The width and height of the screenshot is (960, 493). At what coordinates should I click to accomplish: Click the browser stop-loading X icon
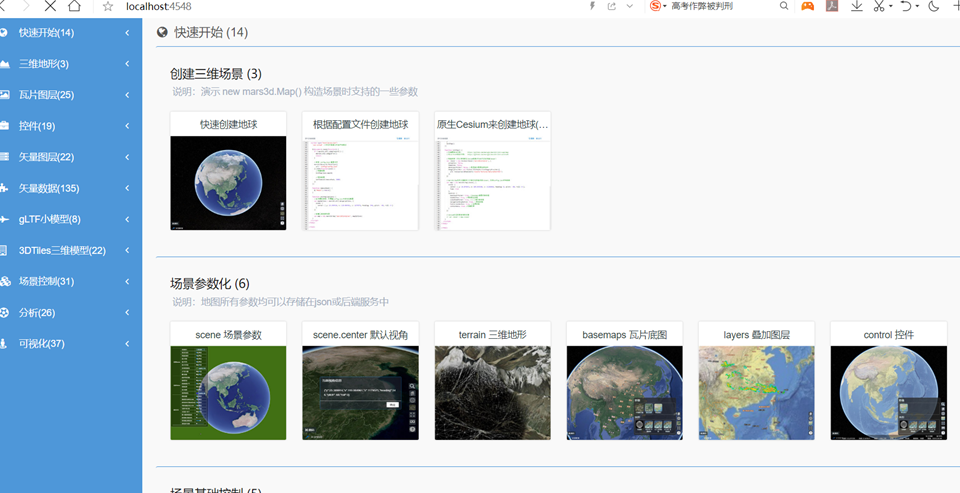[50, 6]
